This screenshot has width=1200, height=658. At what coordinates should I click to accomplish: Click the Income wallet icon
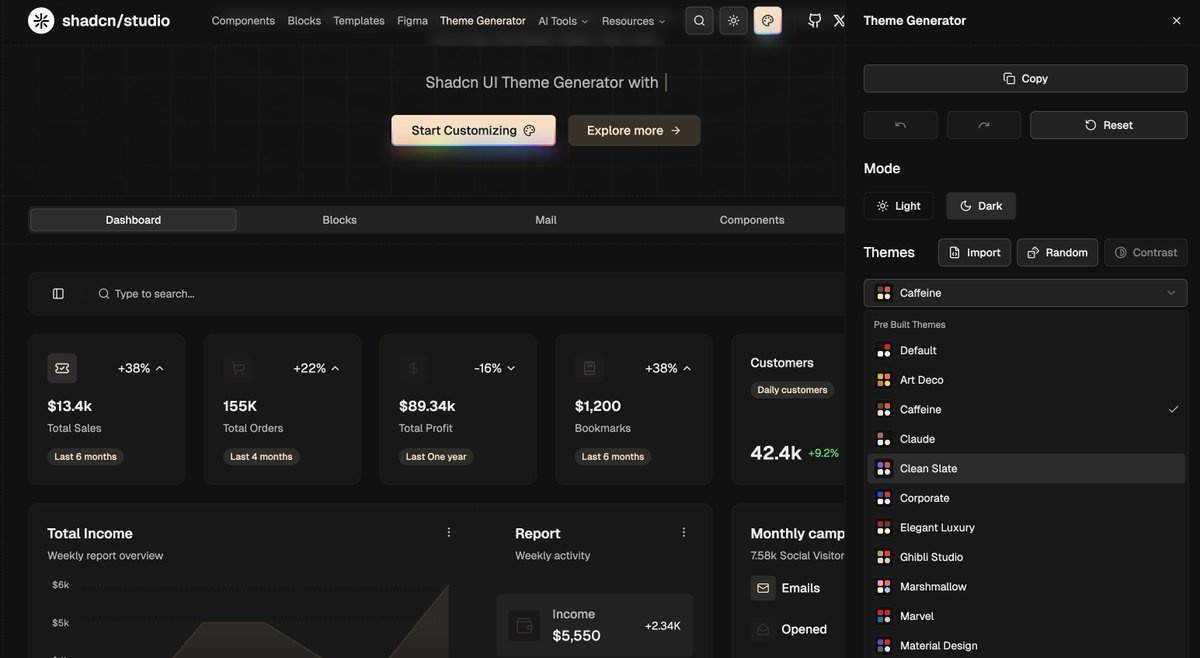(x=524, y=626)
